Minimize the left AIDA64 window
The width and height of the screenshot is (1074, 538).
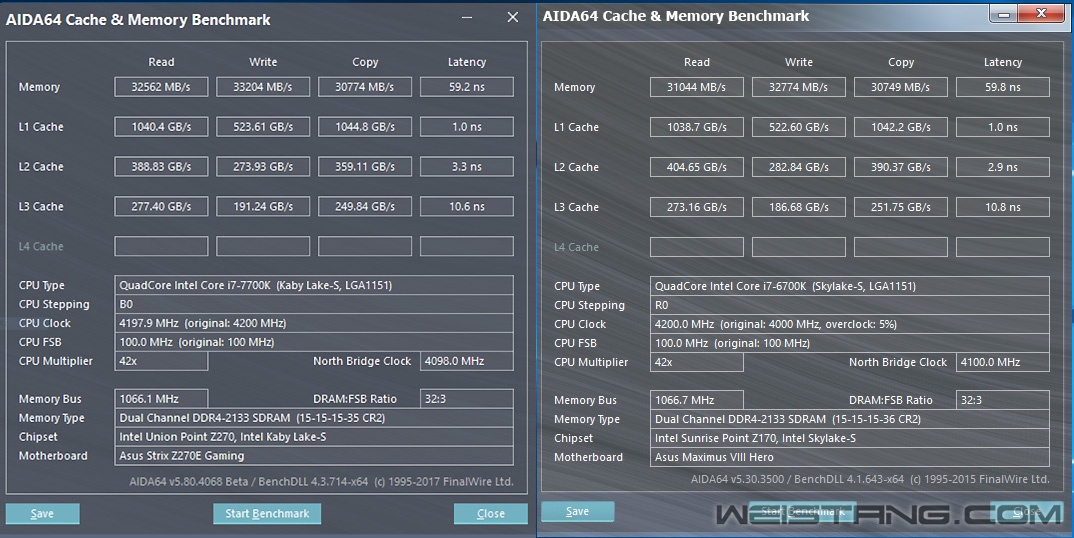coord(467,18)
